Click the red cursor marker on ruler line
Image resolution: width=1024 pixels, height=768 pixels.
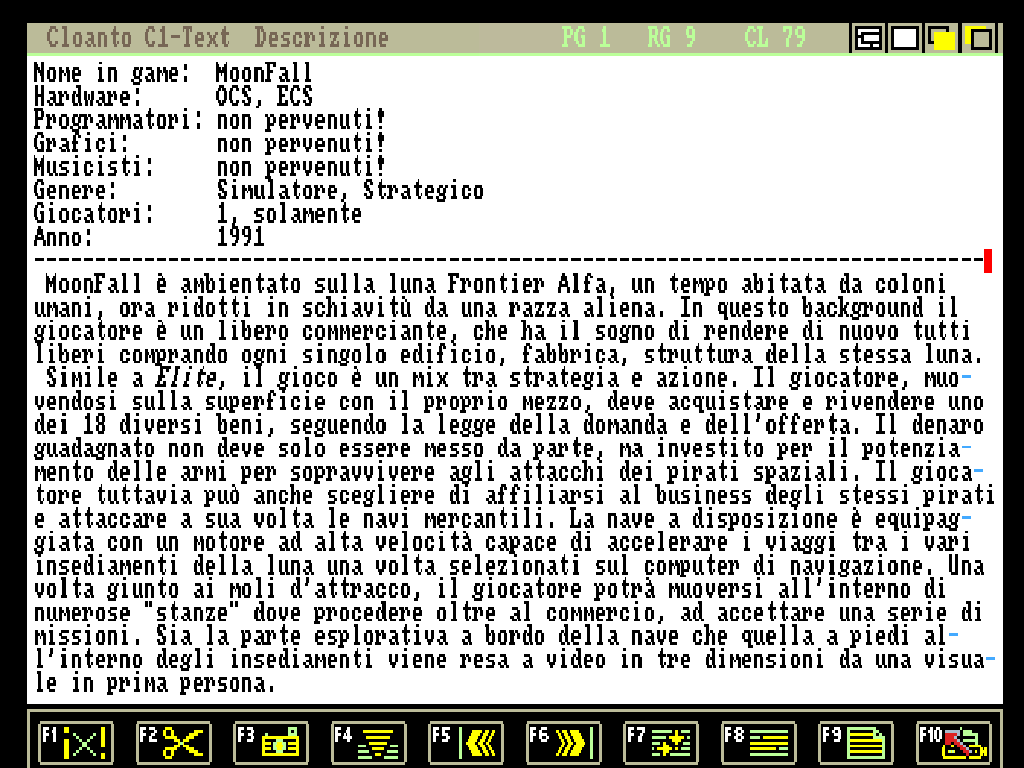(x=988, y=261)
